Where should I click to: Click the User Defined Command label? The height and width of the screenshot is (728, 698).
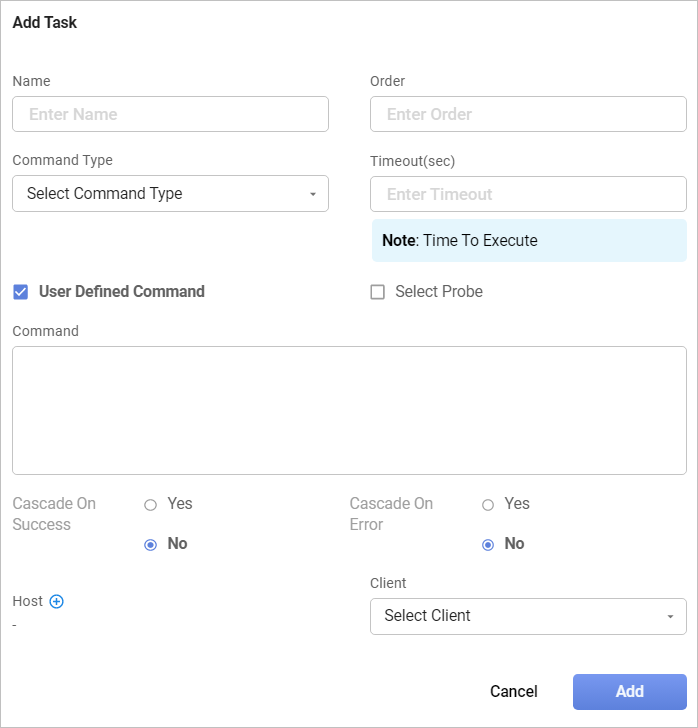121,292
